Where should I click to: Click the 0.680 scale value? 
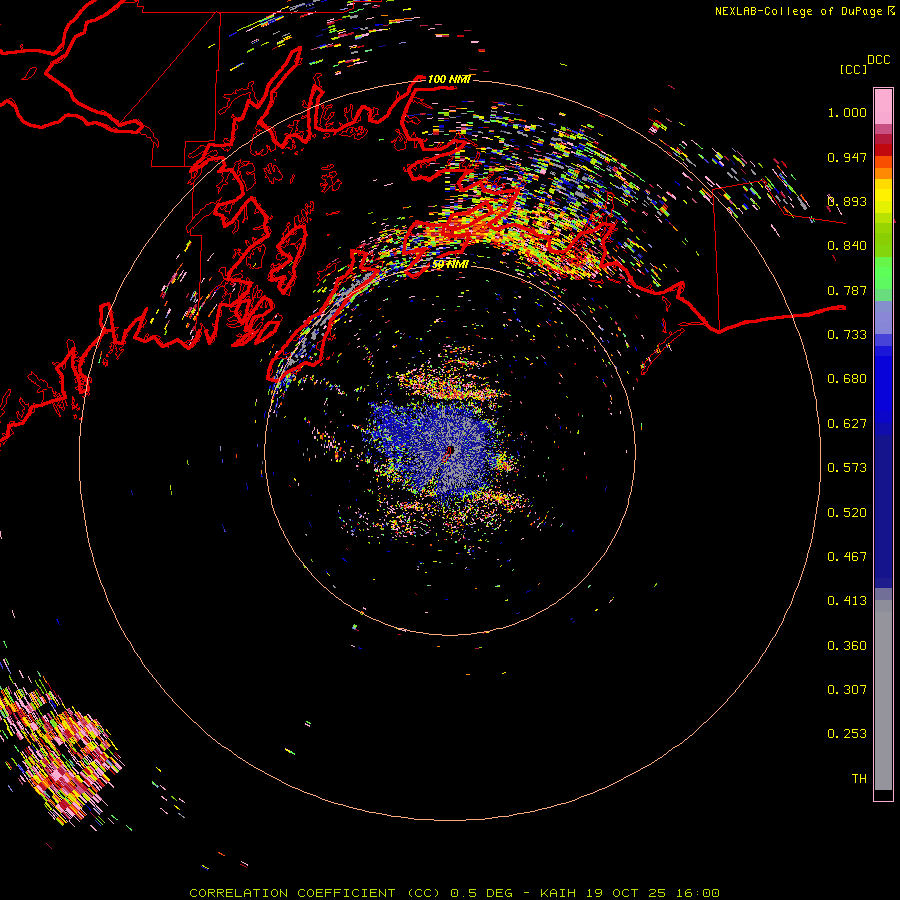tap(847, 379)
